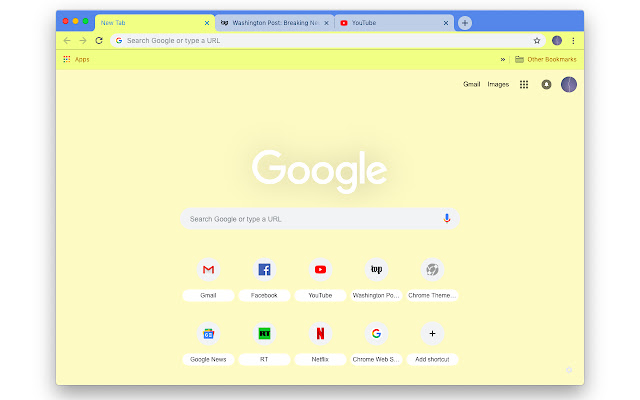This screenshot has width=640, height=400.
Task: Open the customize page gear icon
Action: [x=569, y=370]
